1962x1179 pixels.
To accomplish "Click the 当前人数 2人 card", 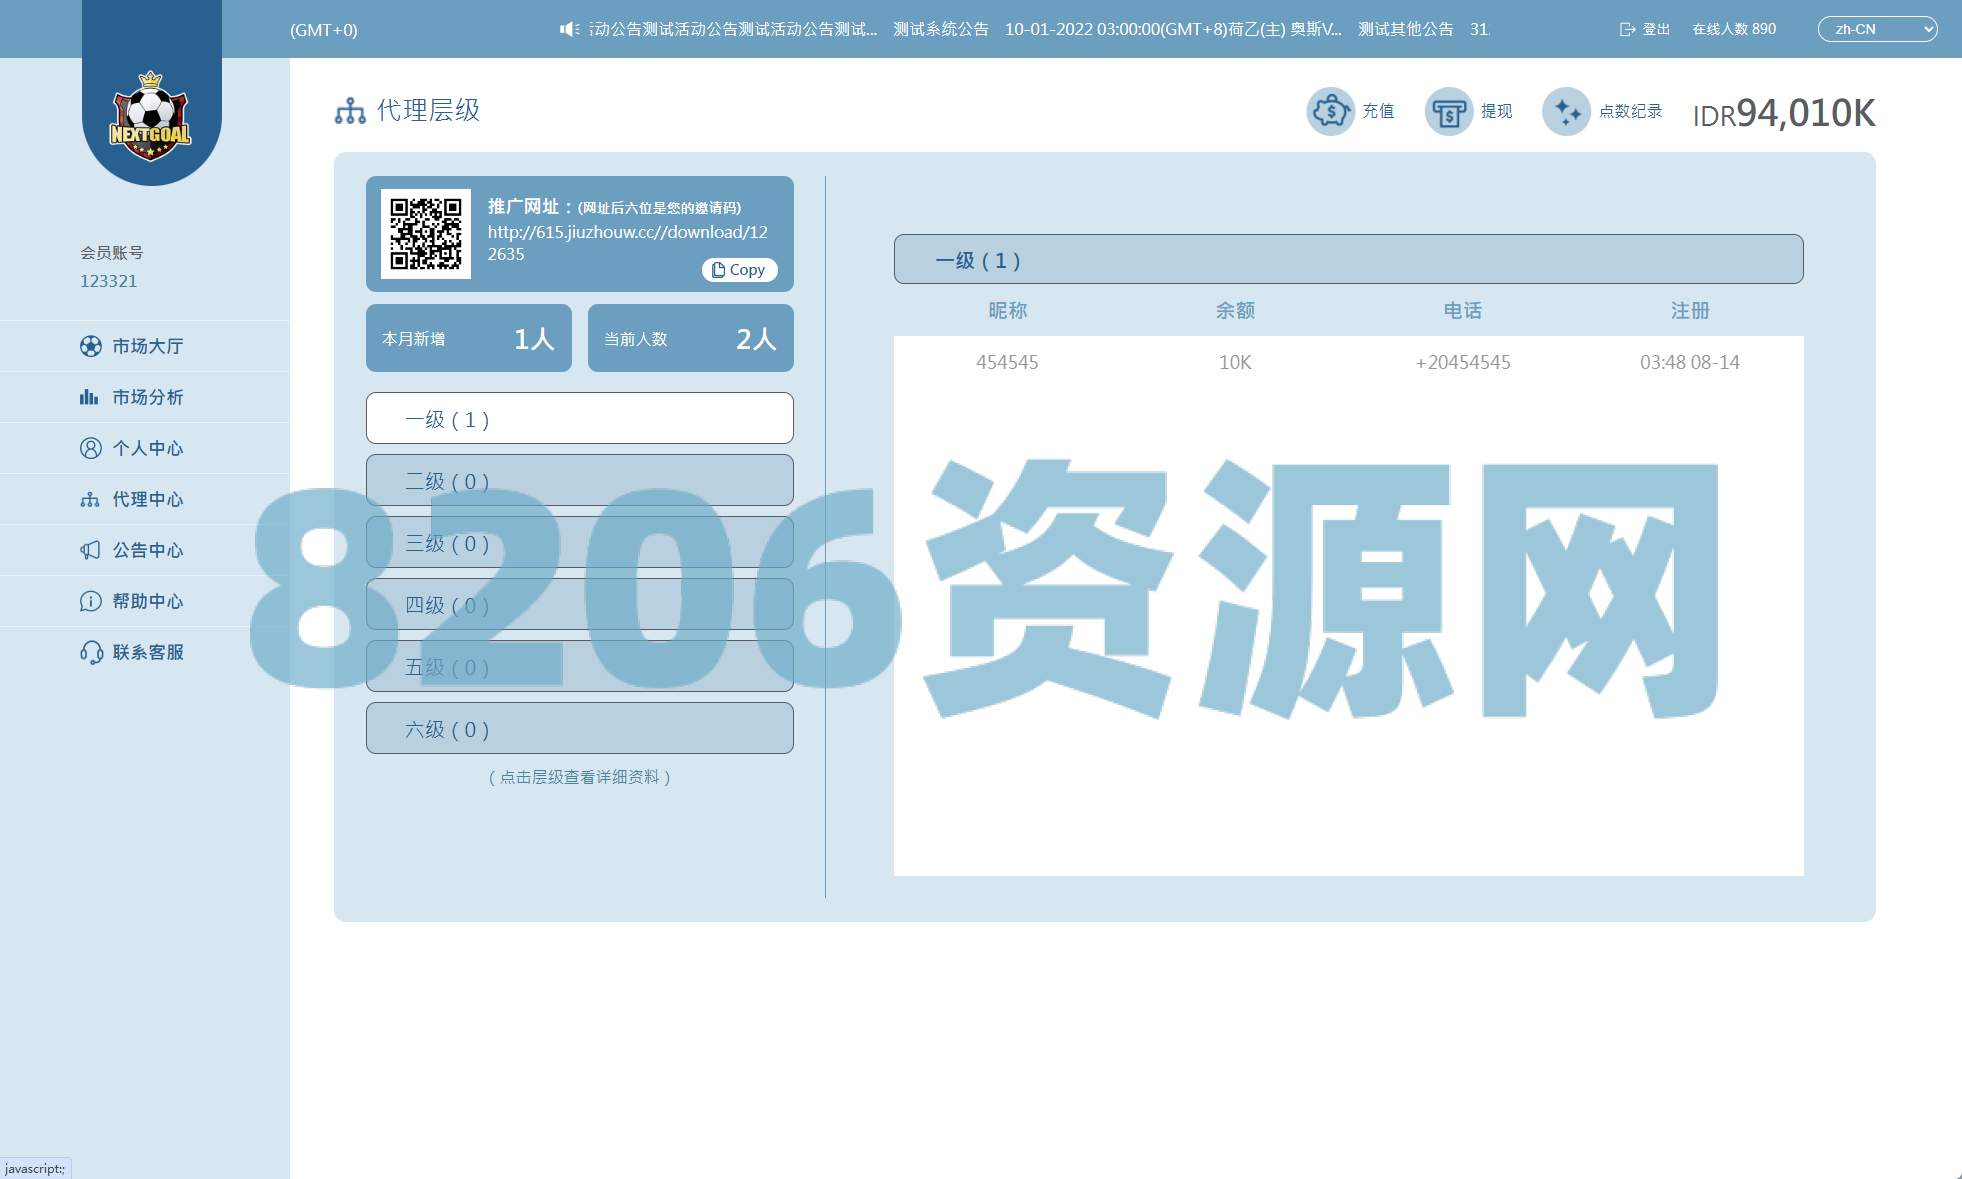I will [691, 338].
